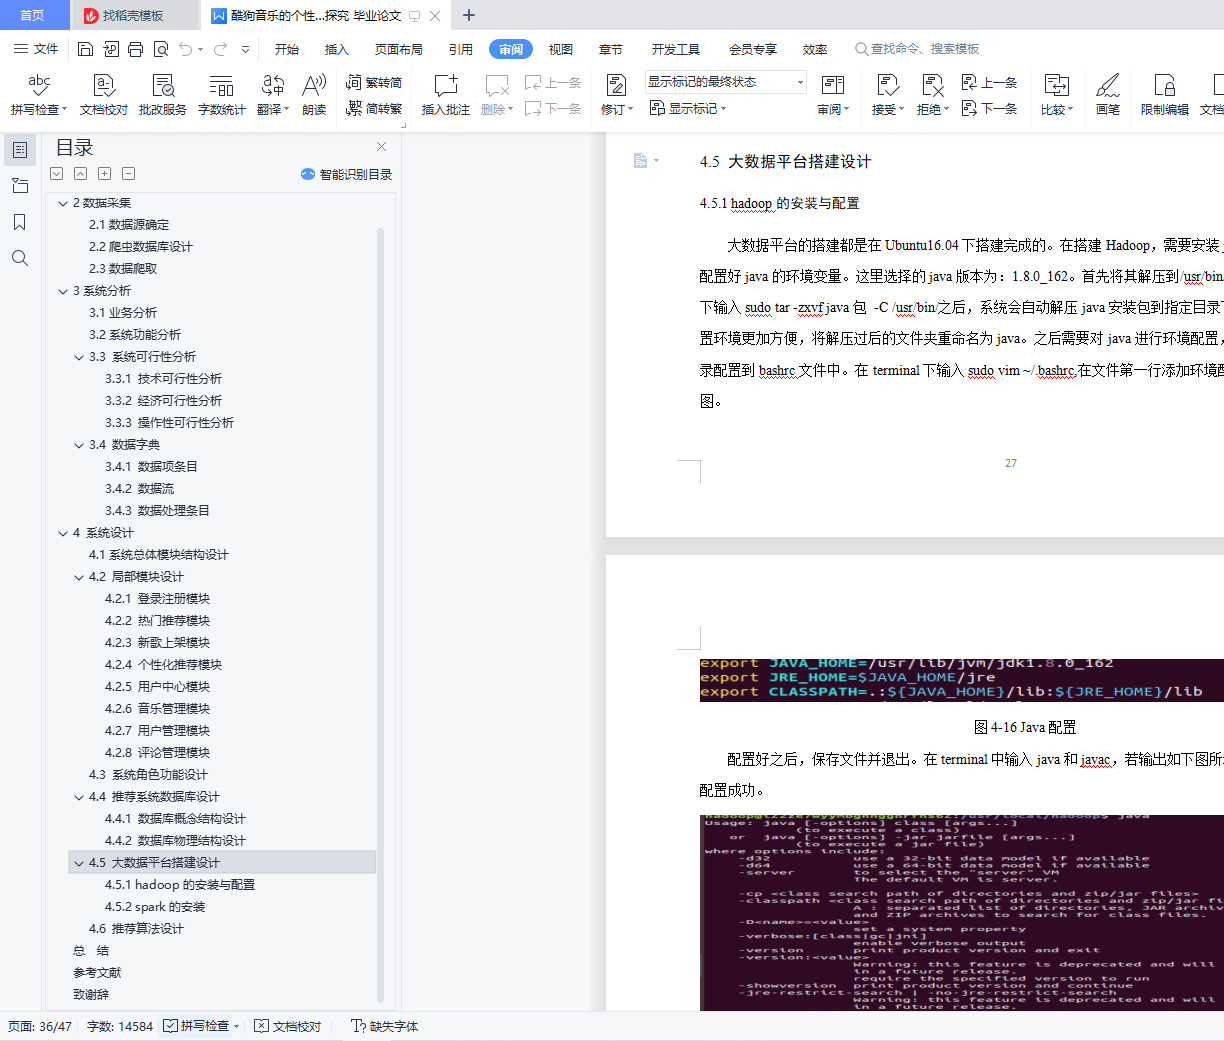1224x1041 pixels.
Task: Open restrict editing
Action: point(1164,95)
